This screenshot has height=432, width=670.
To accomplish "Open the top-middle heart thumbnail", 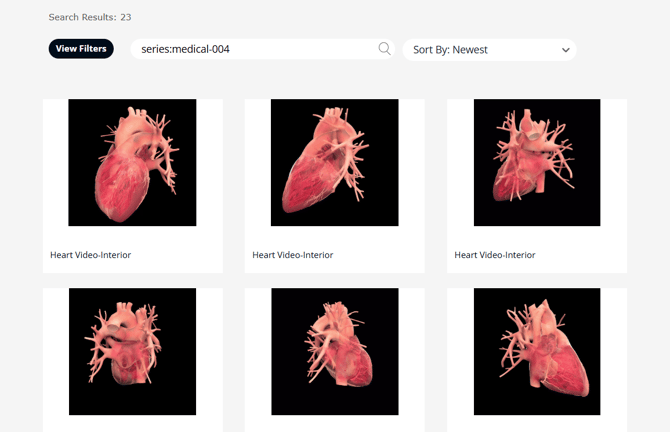I will coord(334,162).
